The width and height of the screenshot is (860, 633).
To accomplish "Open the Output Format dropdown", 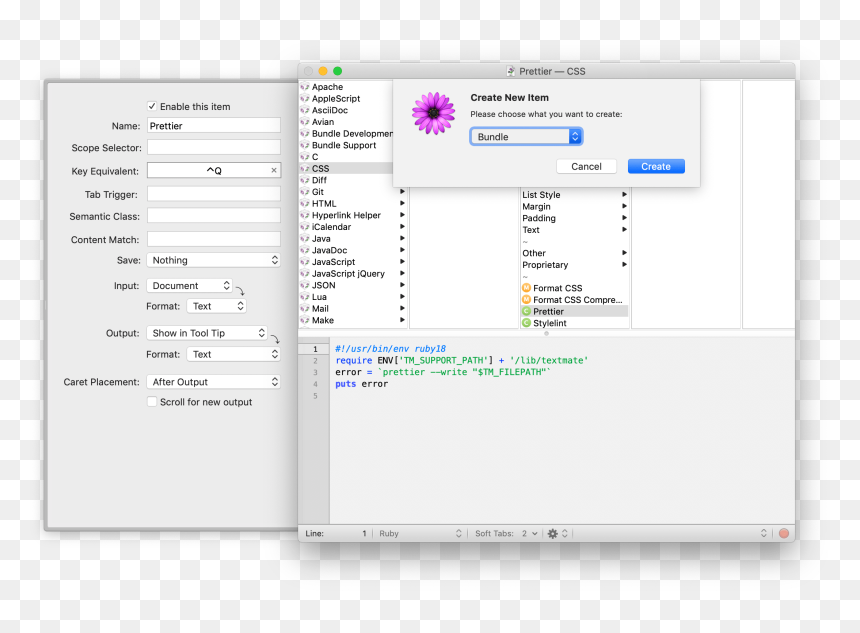I will coord(233,354).
